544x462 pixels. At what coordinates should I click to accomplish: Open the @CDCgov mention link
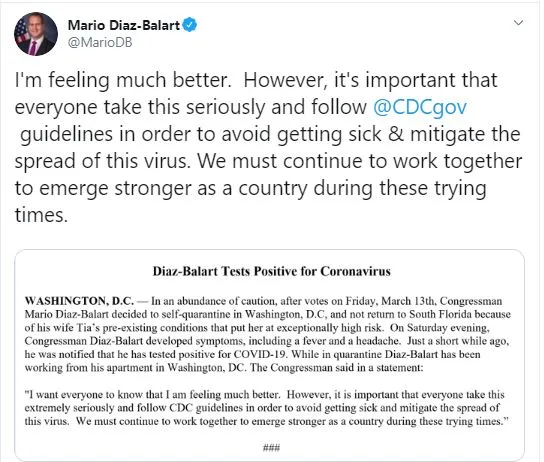point(420,107)
